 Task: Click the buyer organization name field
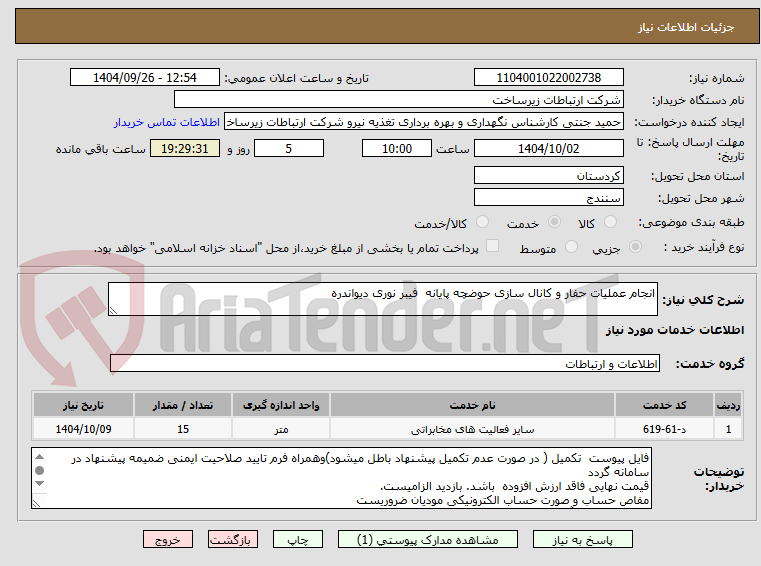[x=398, y=100]
